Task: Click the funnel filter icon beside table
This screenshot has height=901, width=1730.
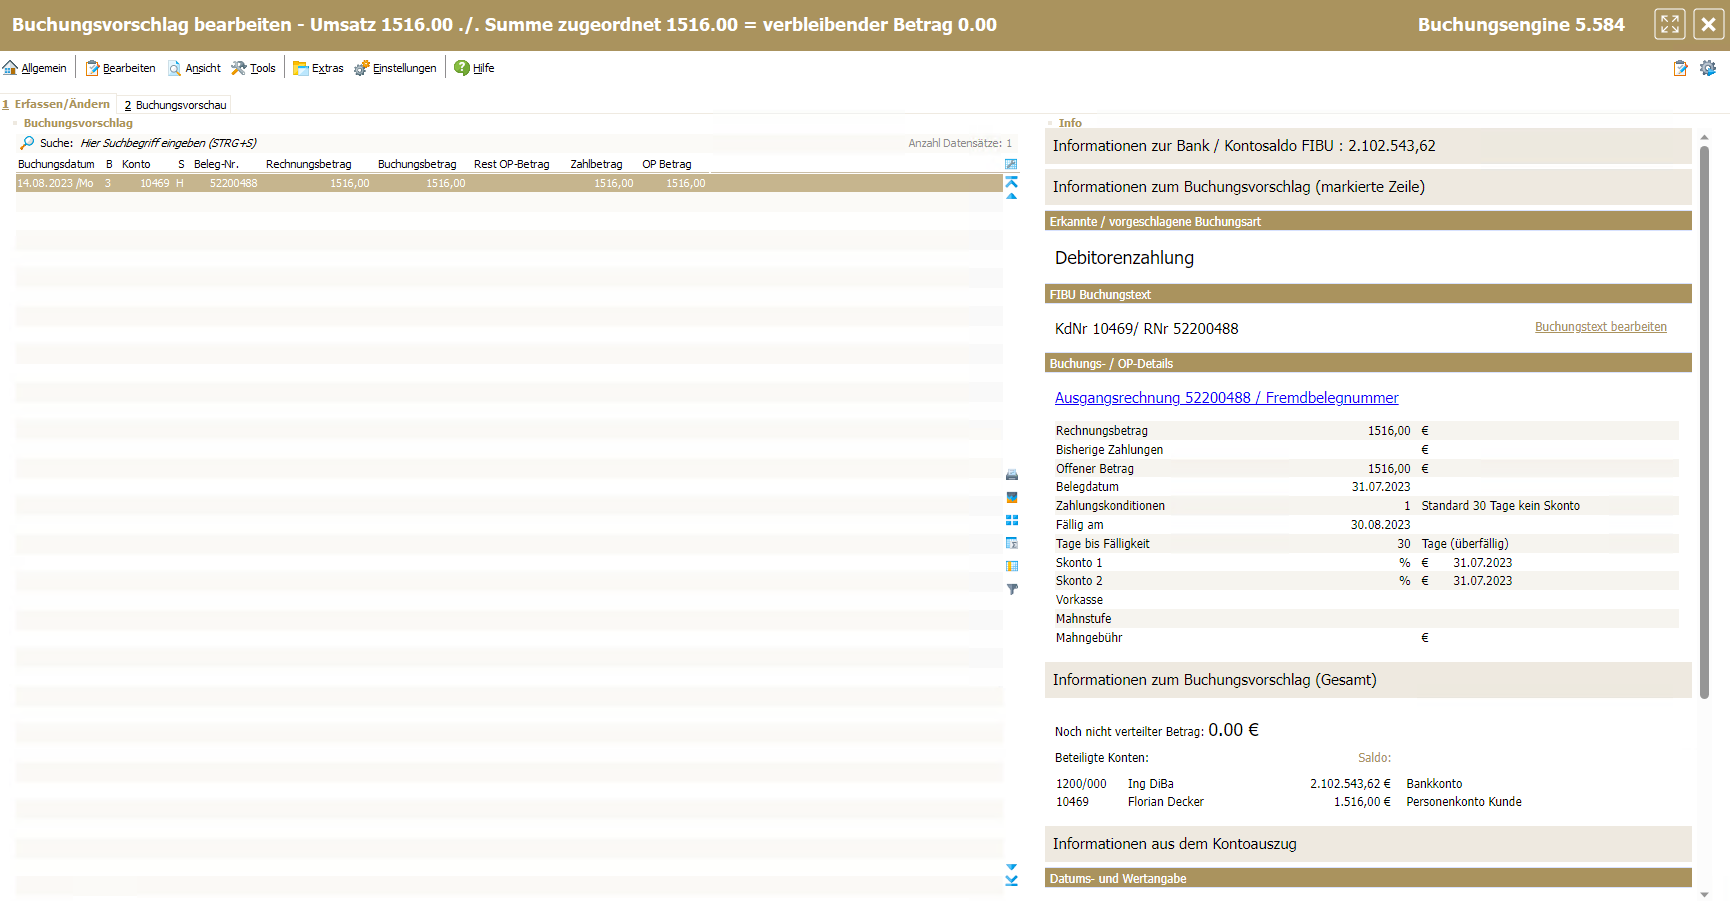Action: [1011, 590]
